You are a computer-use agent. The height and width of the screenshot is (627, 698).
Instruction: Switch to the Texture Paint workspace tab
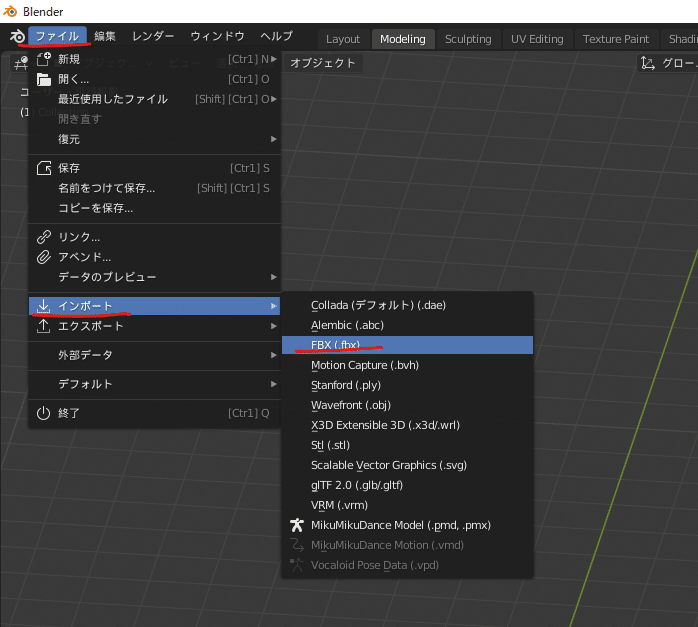(x=616, y=39)
